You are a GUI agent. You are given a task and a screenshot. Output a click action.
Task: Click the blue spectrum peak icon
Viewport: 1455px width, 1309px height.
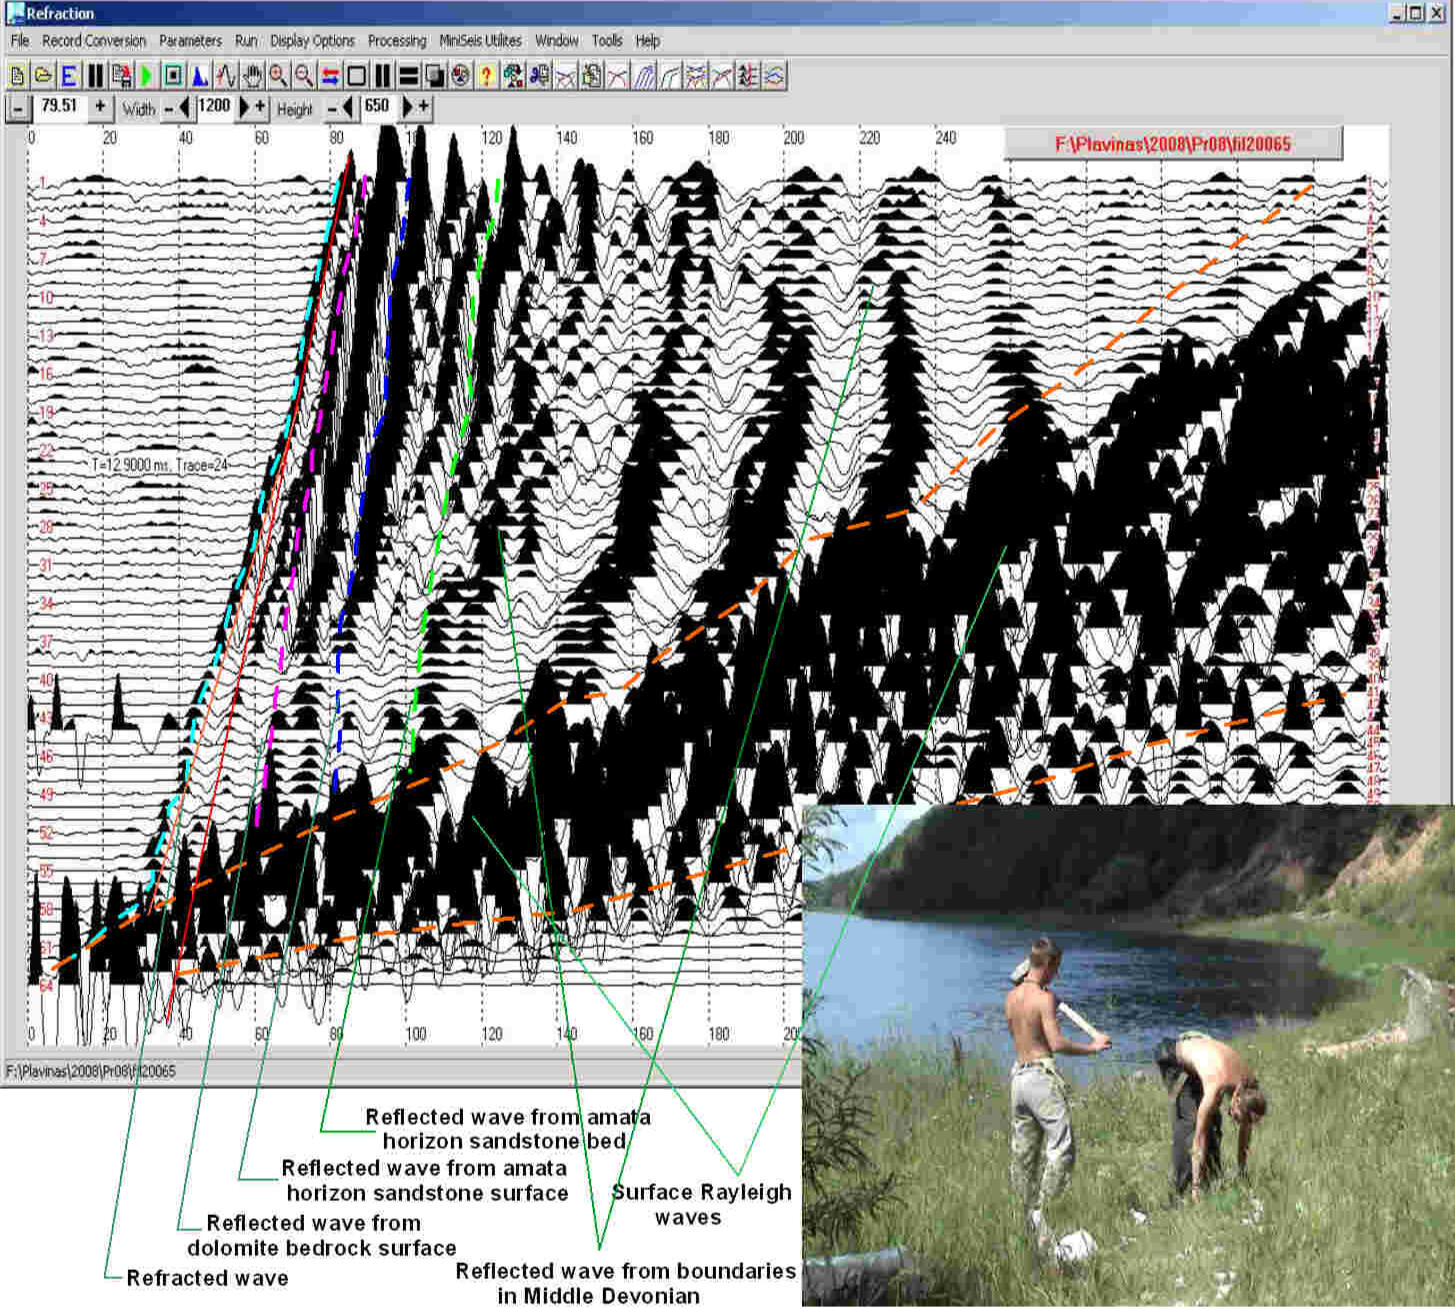click(199, 76)
